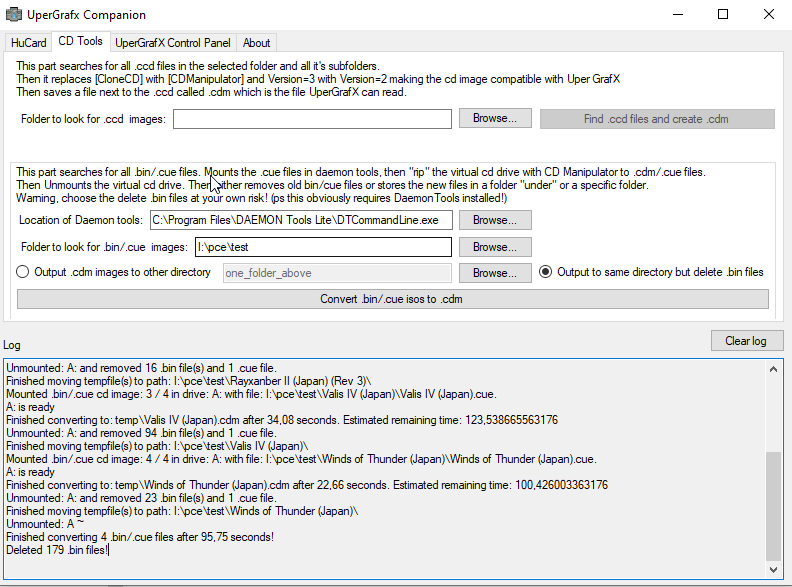Click log line 'Unmounted: A ~'
Image resolution: width=792 pixels, height=587 pixels.
click(45, 524)
